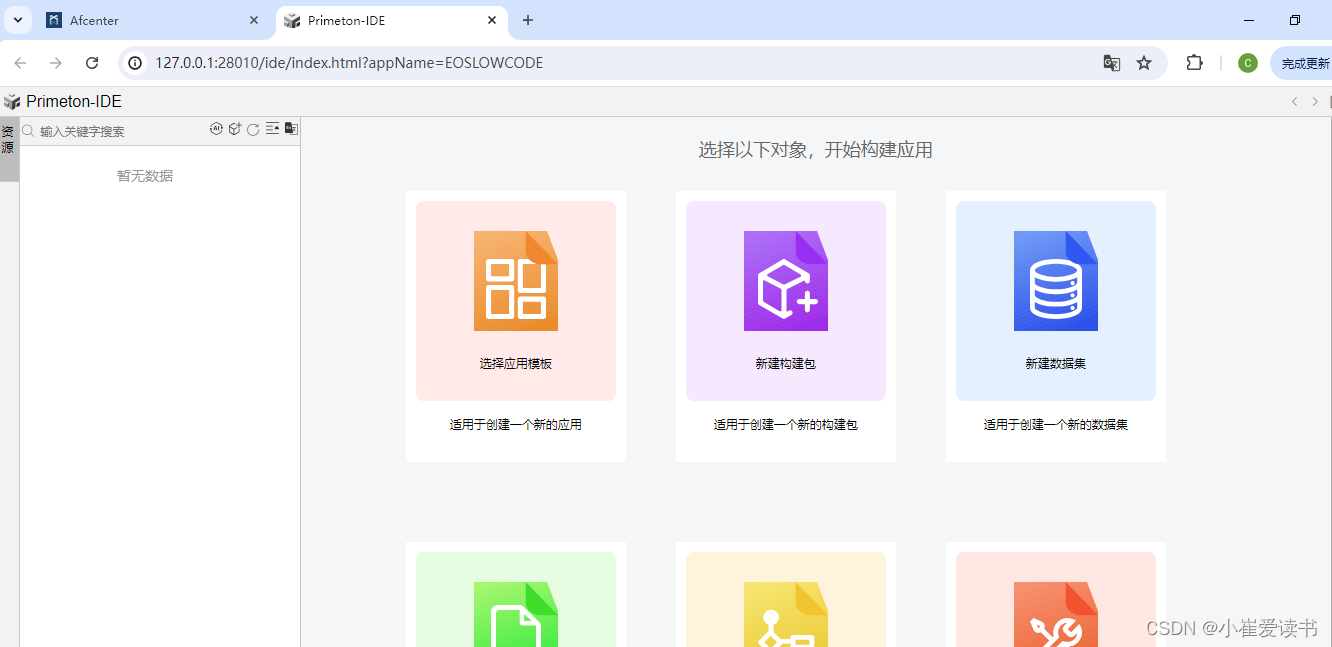The width and height of the screenshot is (1332, 647).
Task: Click the 完成更新 button
Action: coord(1302,63)
